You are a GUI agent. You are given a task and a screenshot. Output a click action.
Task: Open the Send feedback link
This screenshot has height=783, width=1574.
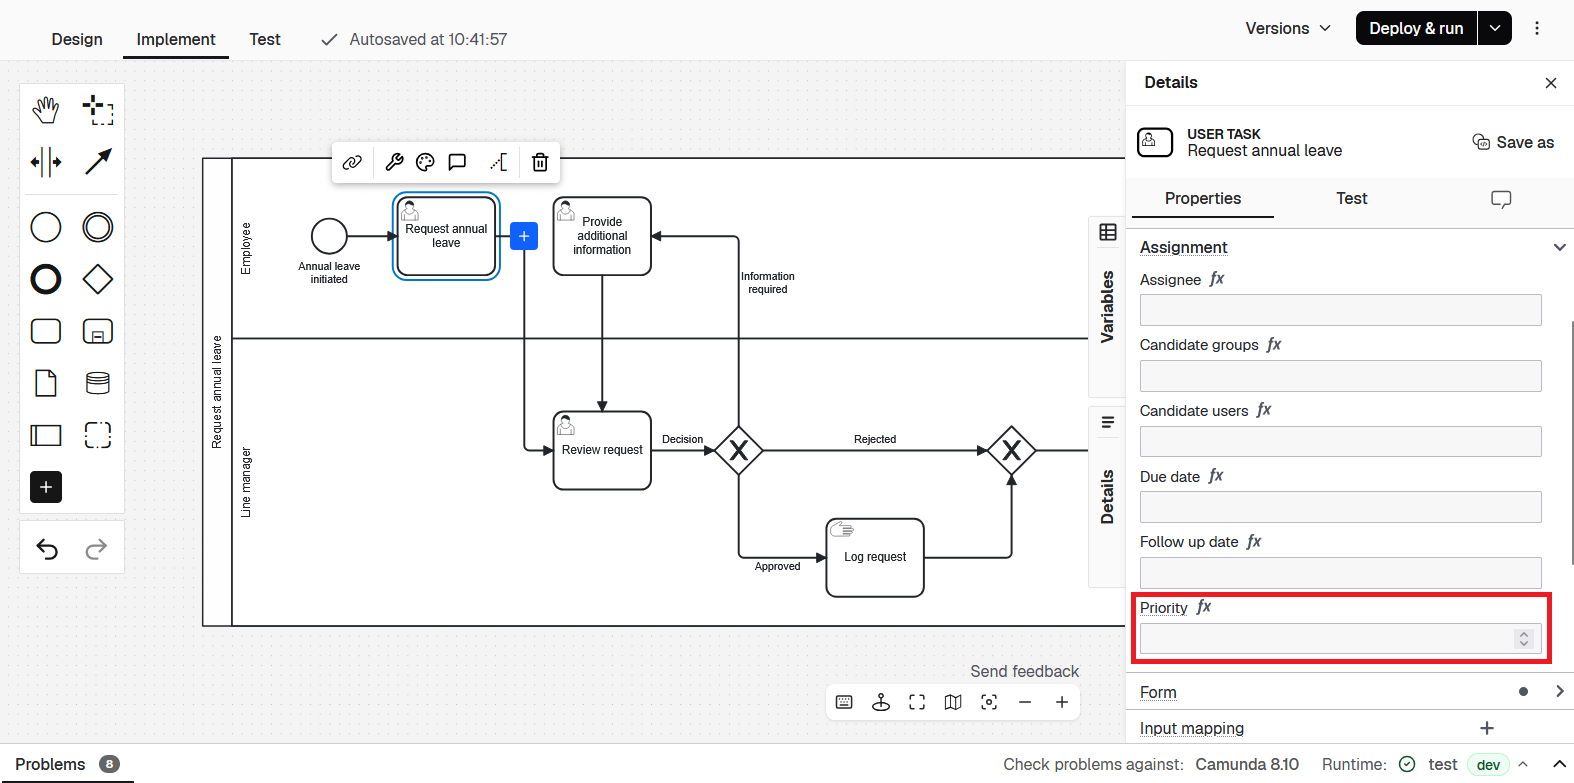1024,671
